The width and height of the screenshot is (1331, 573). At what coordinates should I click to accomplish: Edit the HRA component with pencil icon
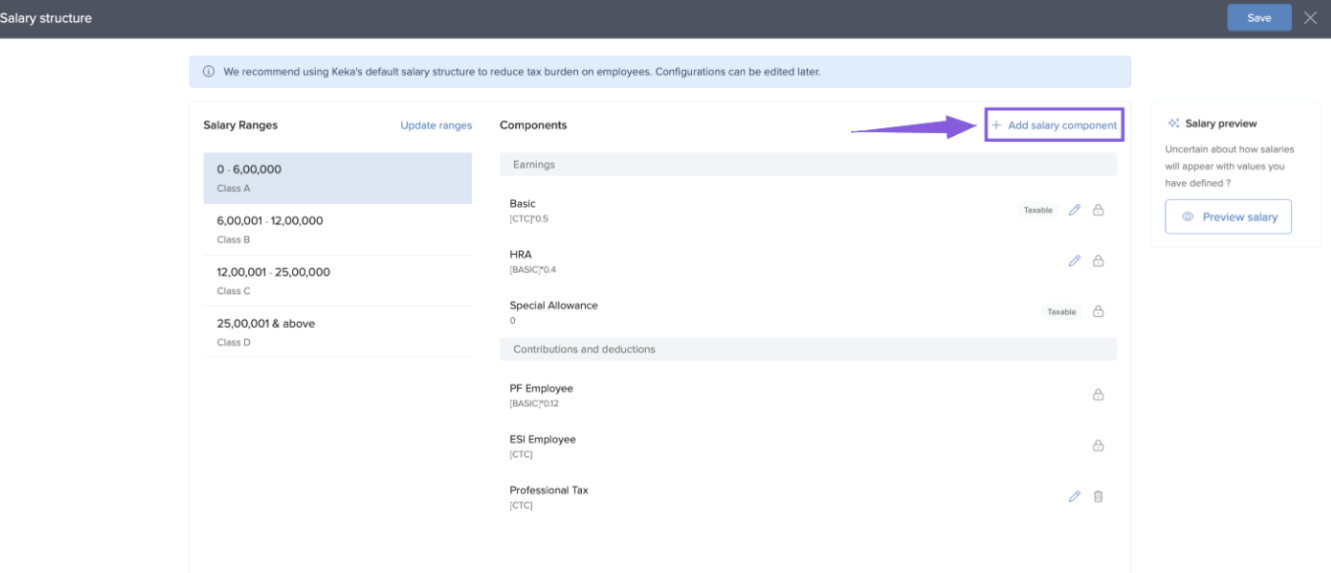point(1075,261)
